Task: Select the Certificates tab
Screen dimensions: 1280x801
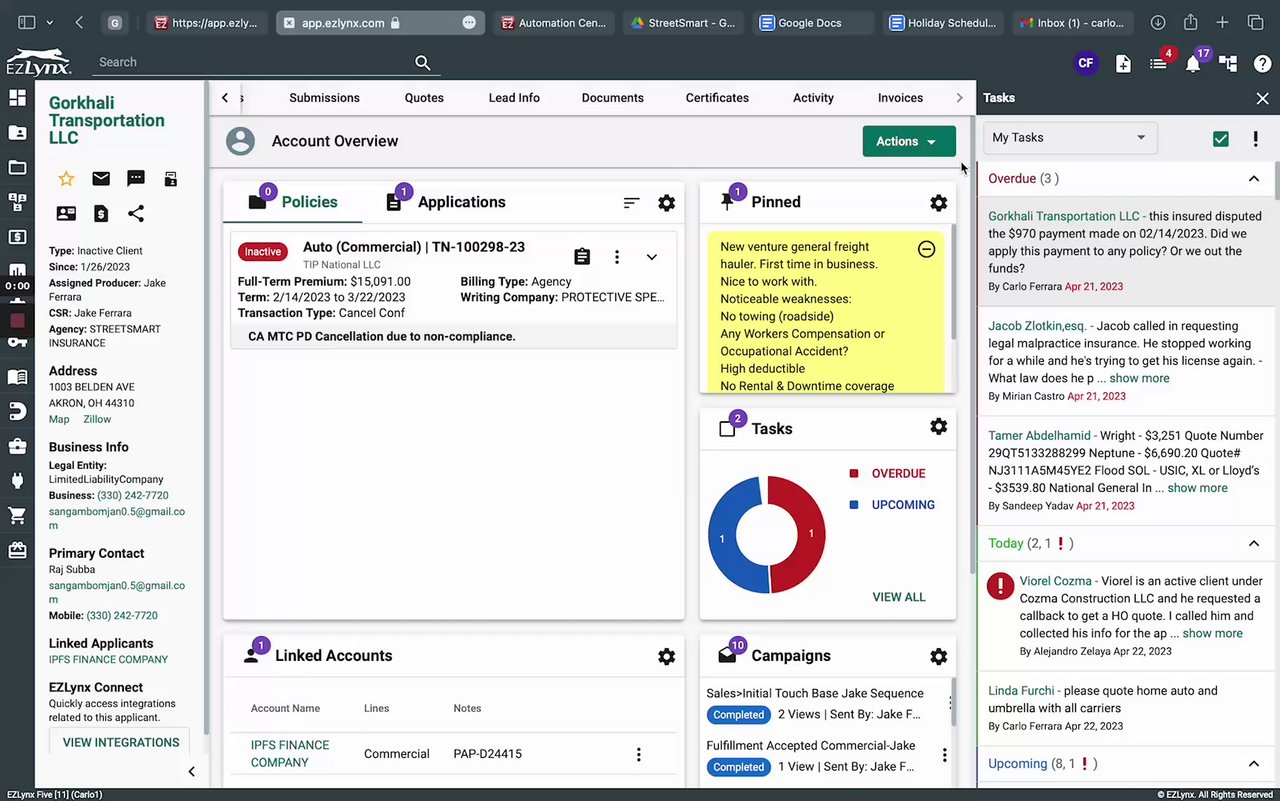Action: click(x=717, y=98)
